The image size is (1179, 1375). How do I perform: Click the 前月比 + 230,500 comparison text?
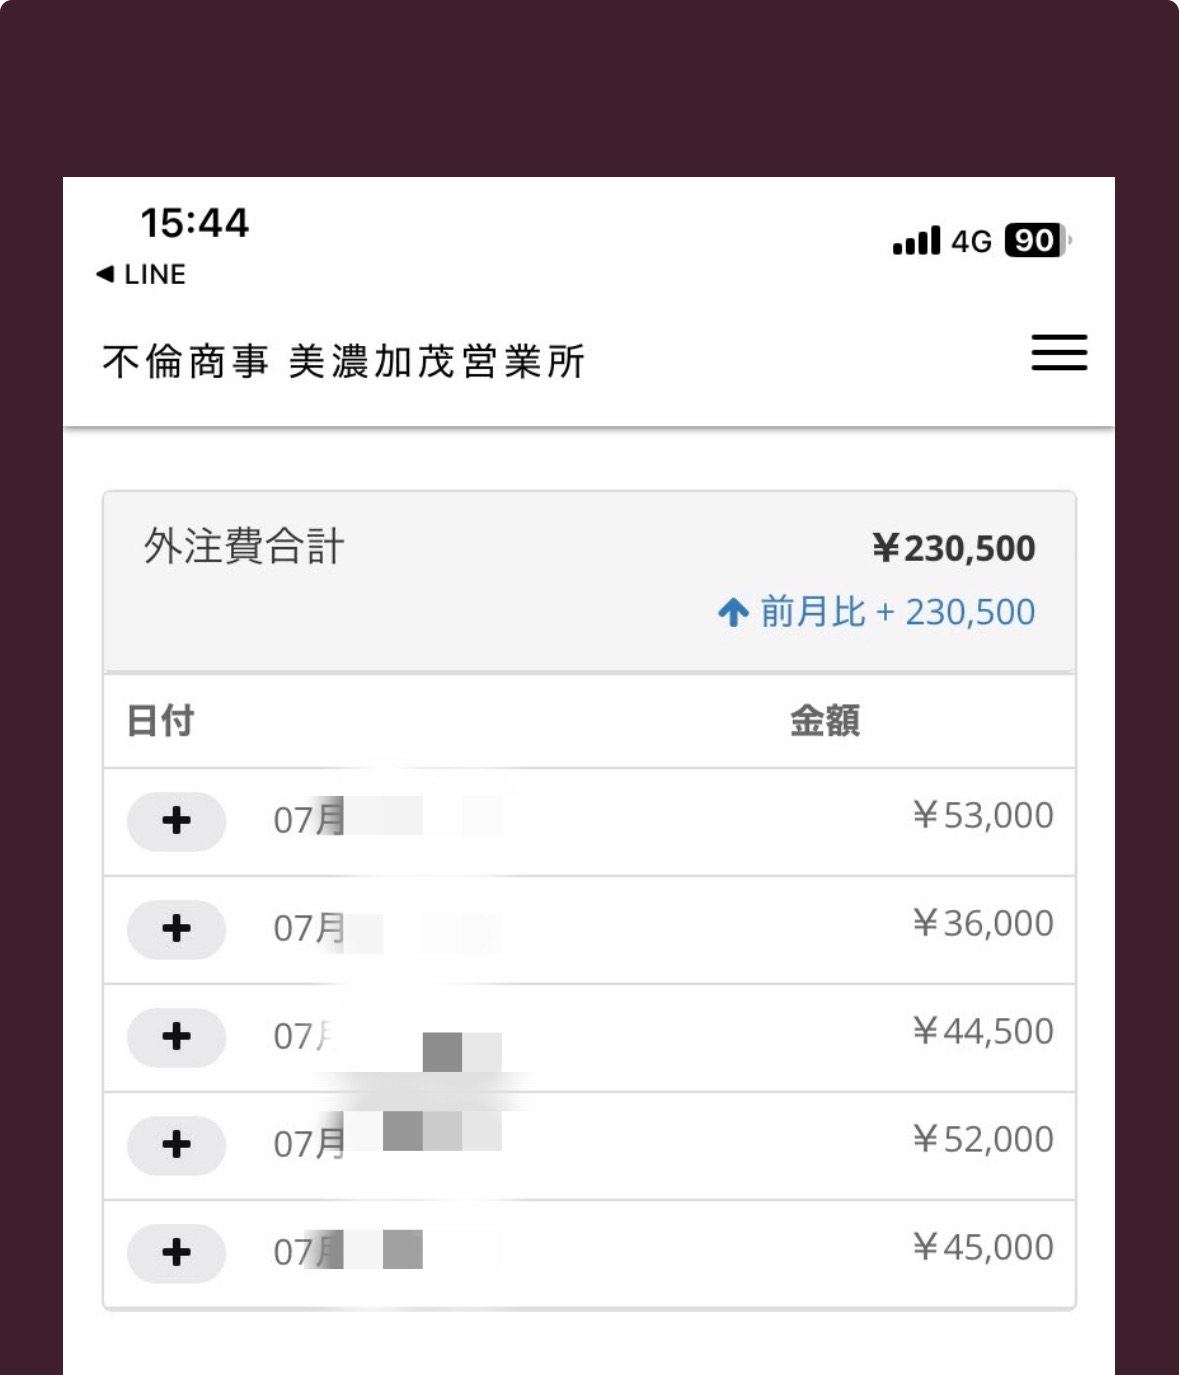click(x=897, y=612)
